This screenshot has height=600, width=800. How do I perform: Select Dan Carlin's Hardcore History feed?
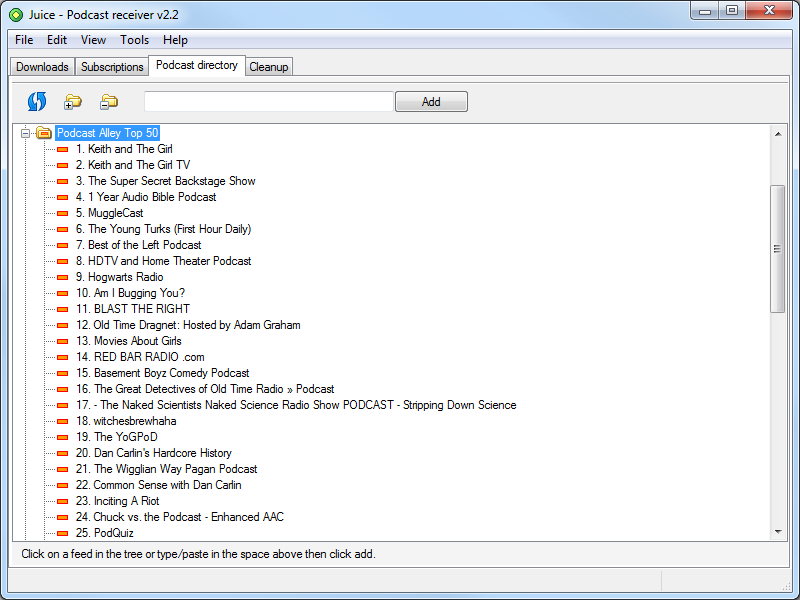coord(160,453)
